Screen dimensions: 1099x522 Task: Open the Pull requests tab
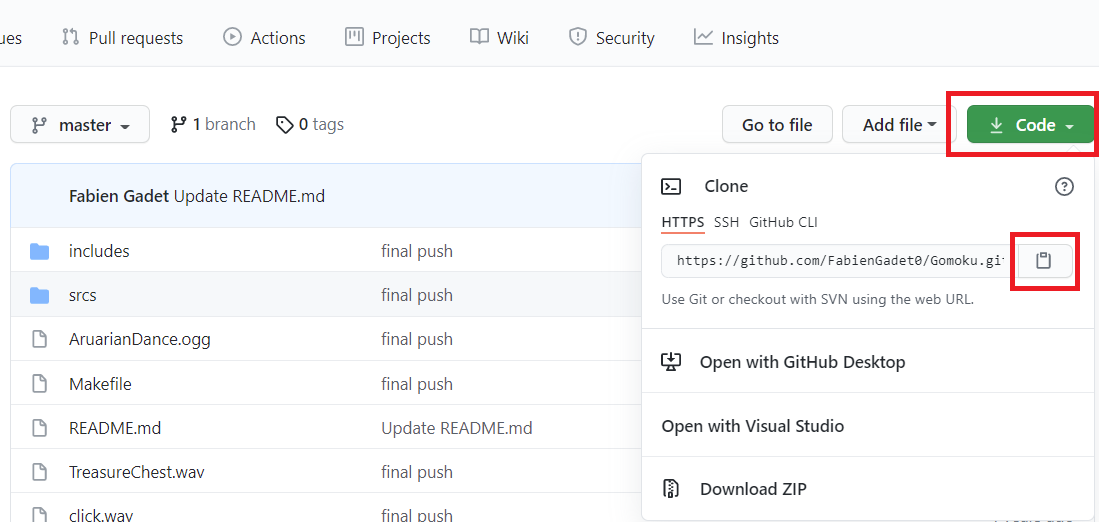[122, 38]
